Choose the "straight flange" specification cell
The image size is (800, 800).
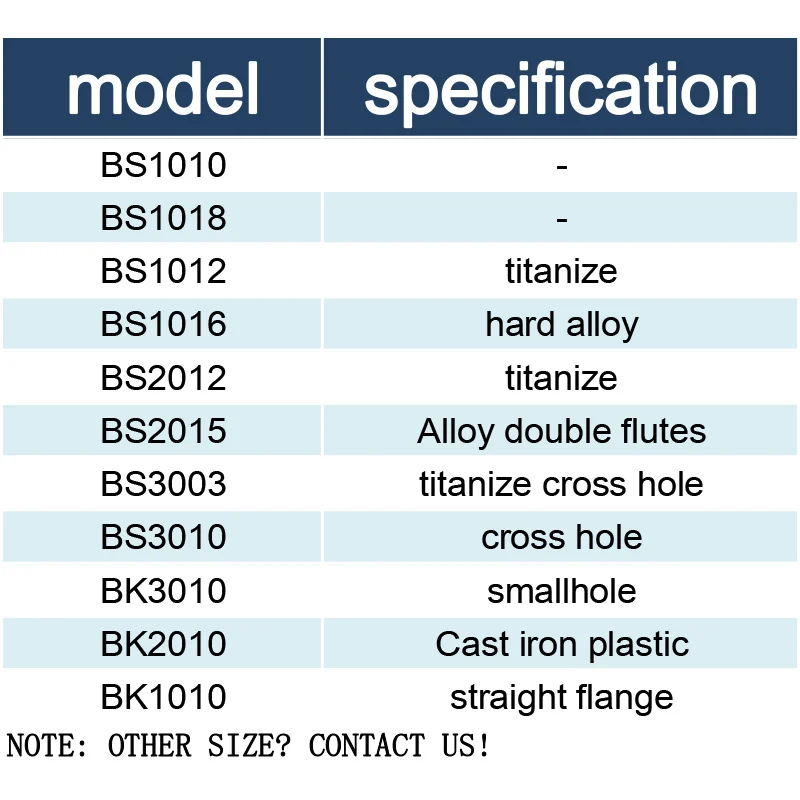point(561,697)
